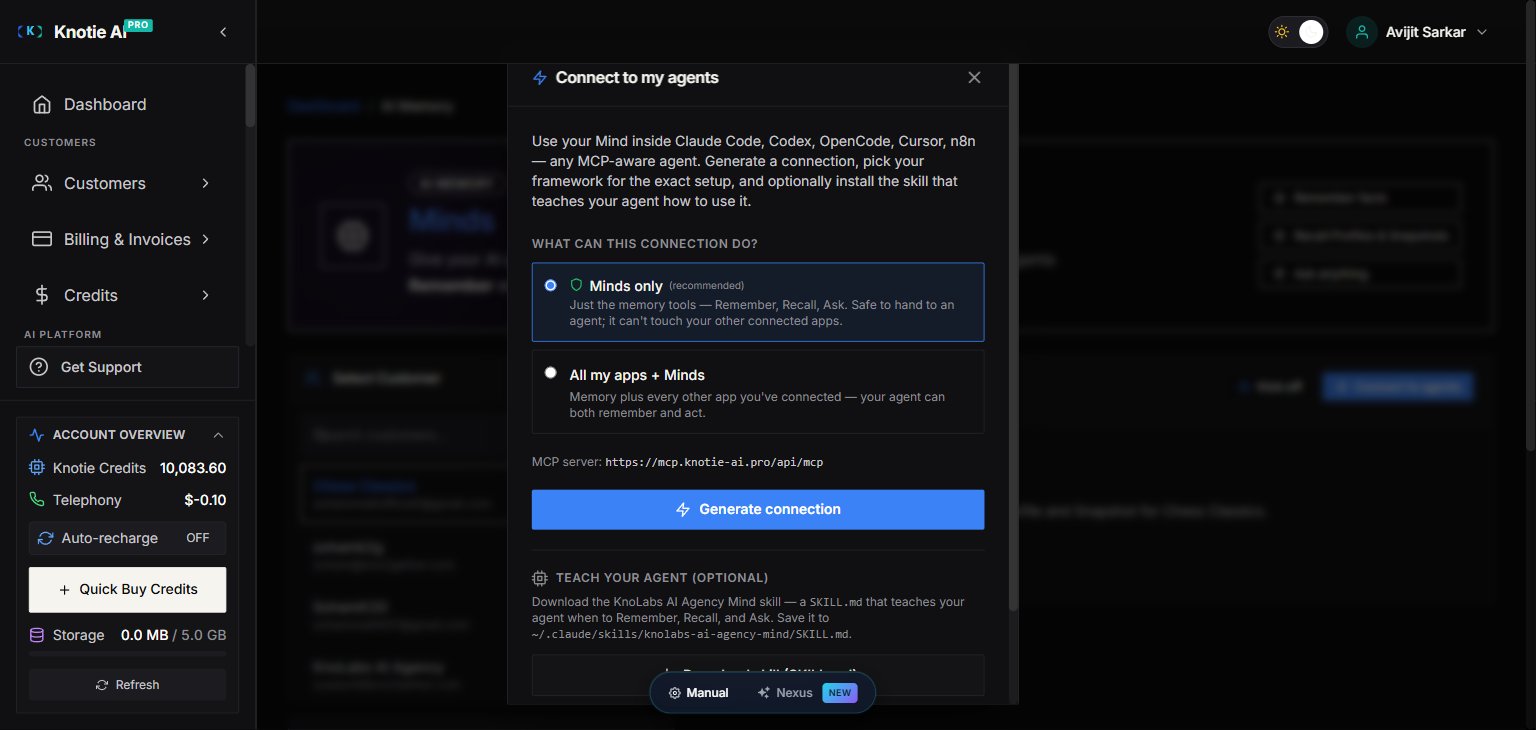Click the Get Support question mark icon
Screen dimensions: 1536x730
[x=39, y=367]
